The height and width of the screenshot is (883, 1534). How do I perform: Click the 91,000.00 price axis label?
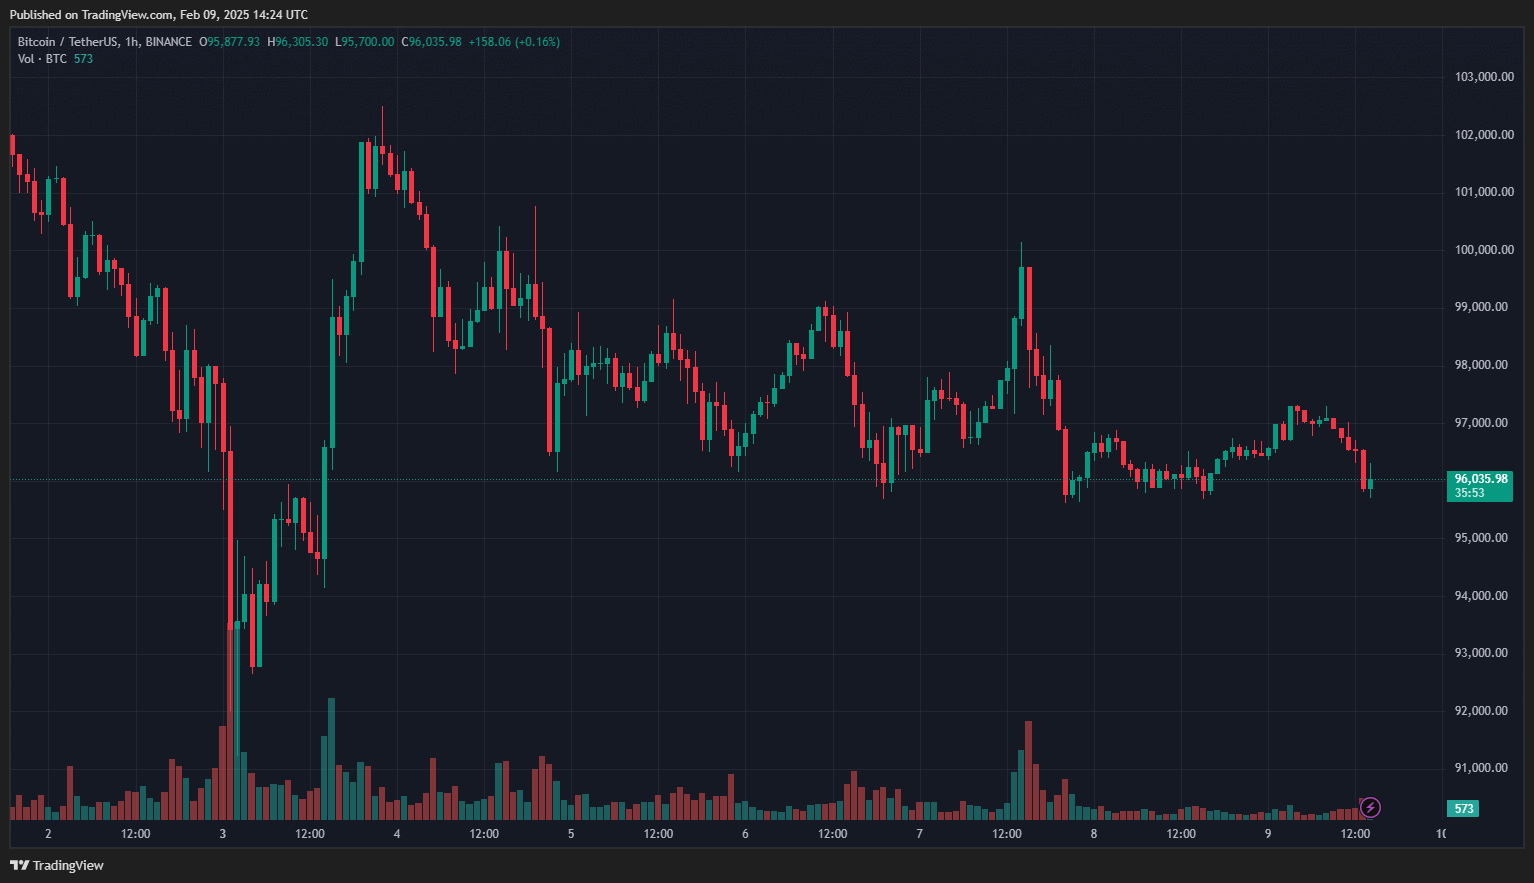[1481, 768]
